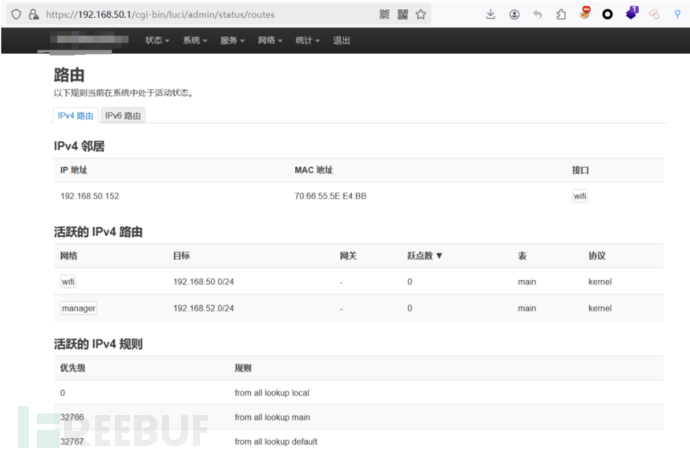Viewport: 690px width, 455px height.
Task: Click the 目标 column header
Action: pos(181,256)
